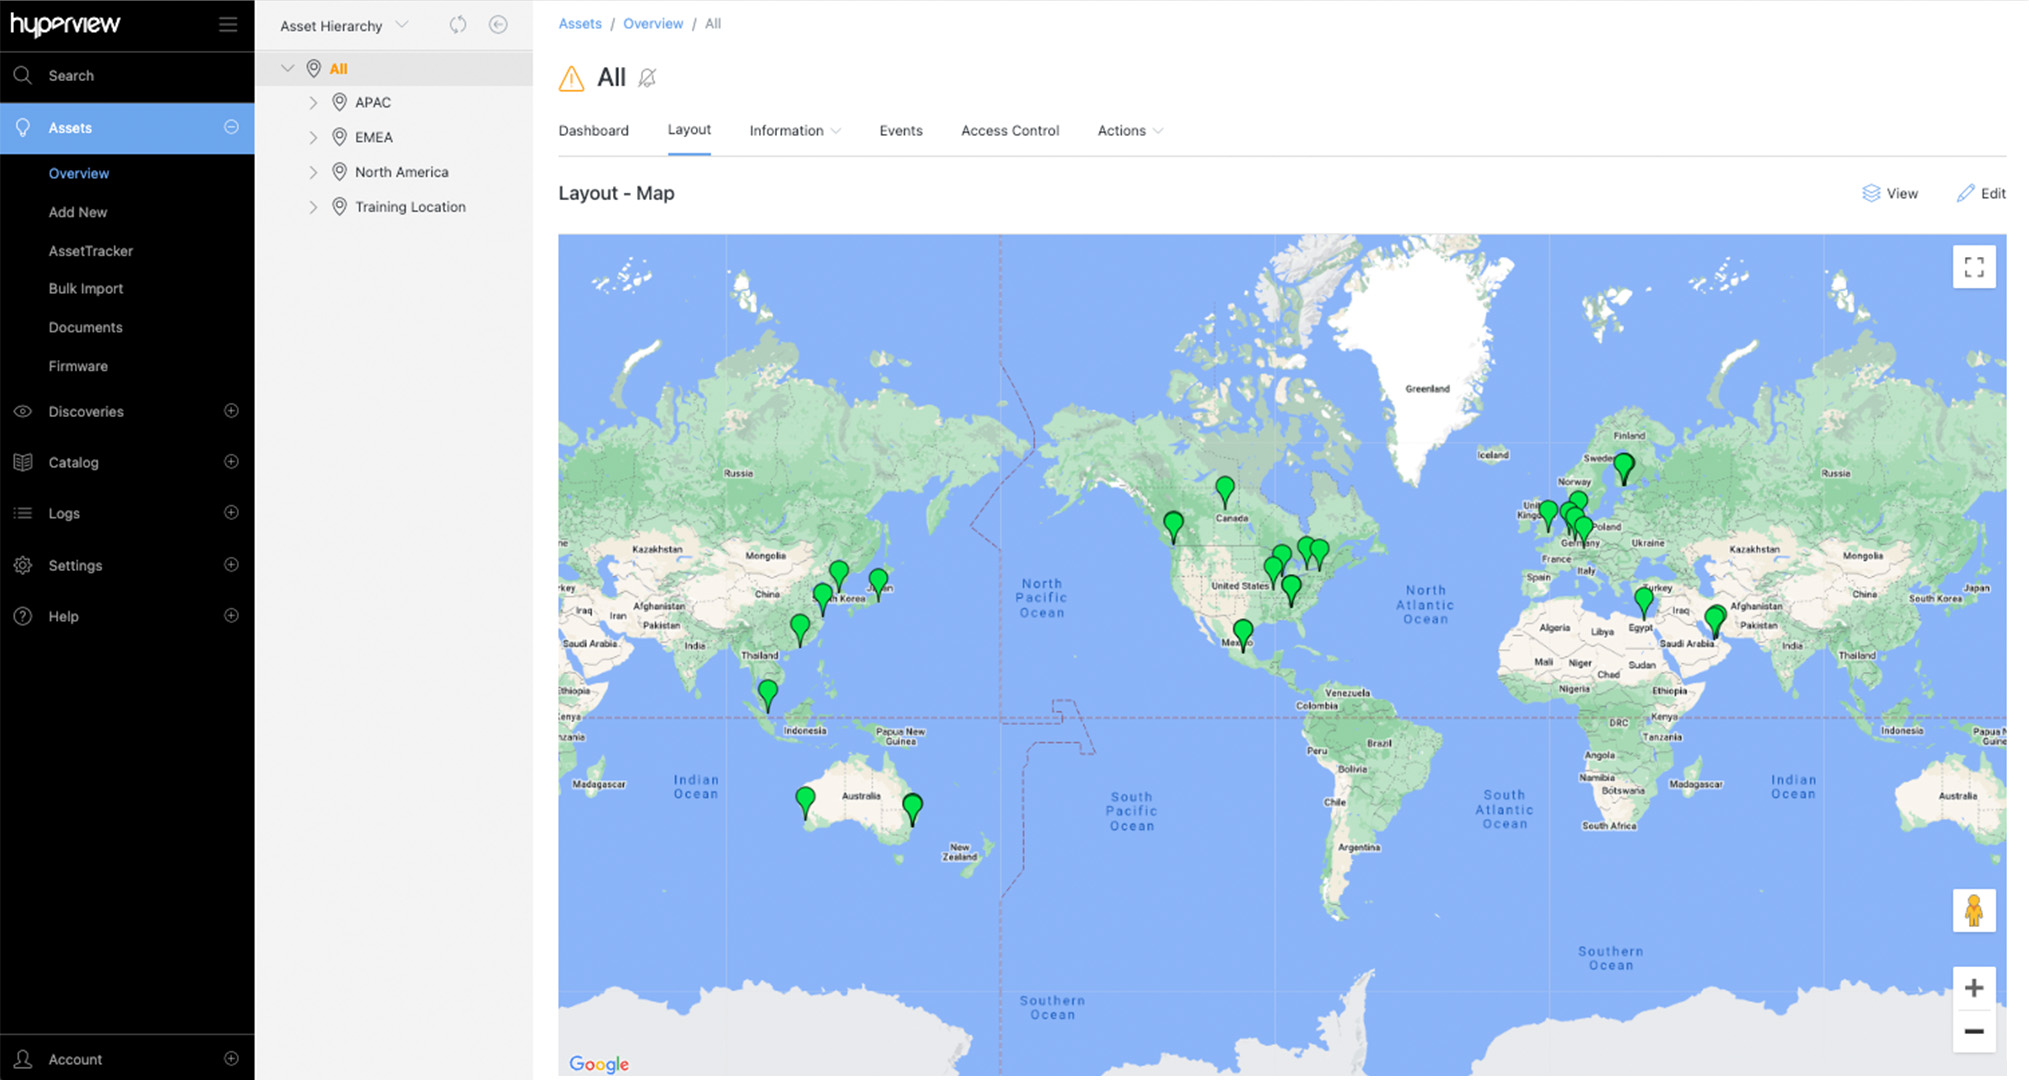Open Overview in the Assets submenu

pyautogui.click(x=79, y=173)
